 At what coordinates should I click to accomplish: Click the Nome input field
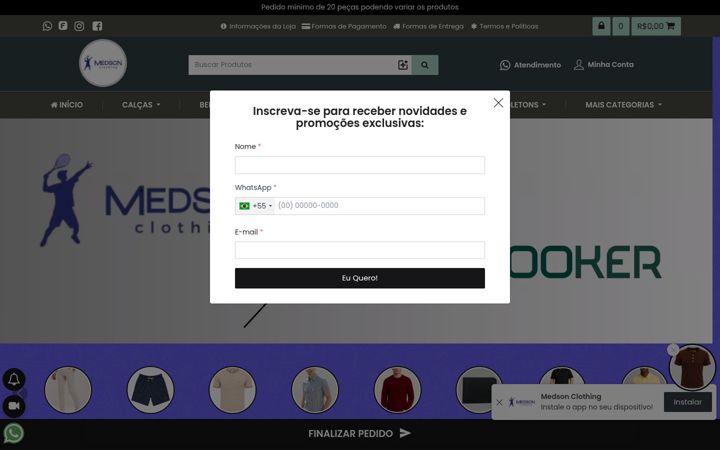pyautogui.click(x=360, y=165)
